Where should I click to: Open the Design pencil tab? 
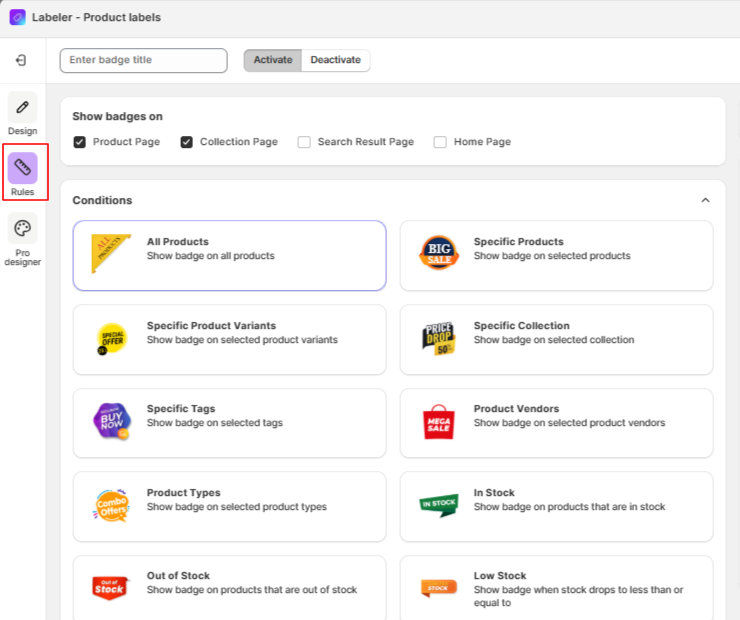tap(22, 107)
